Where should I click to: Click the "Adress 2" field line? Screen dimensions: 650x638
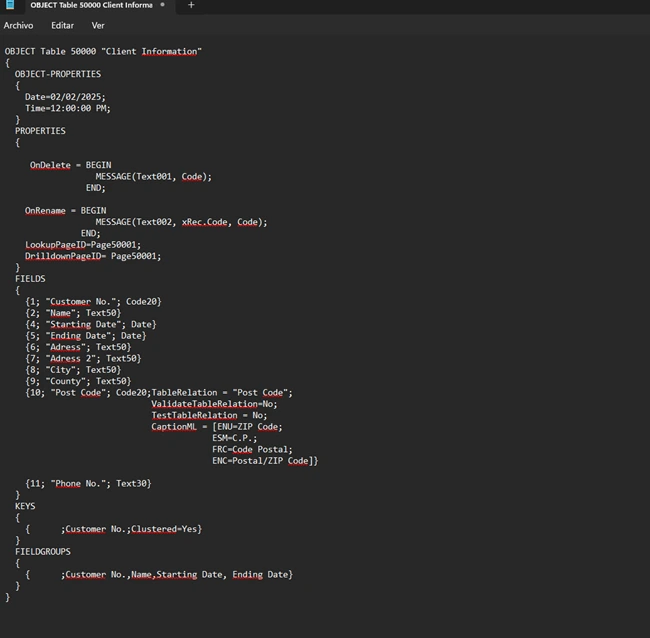tap(83, 358)
